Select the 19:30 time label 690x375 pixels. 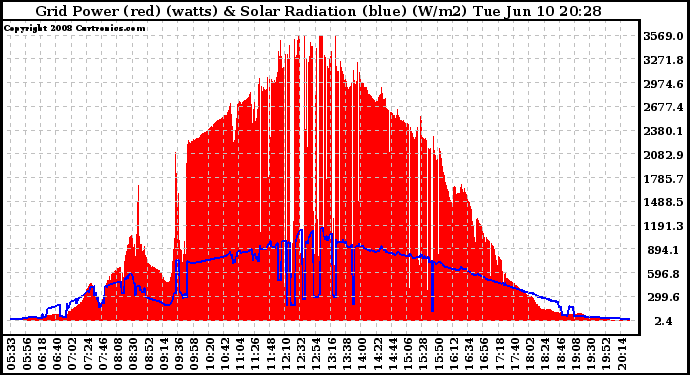[591, 354]
